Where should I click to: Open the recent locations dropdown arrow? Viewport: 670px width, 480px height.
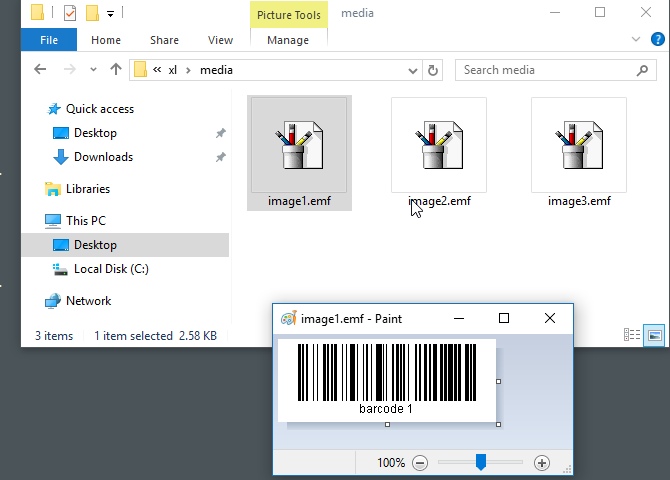(x=93, y=70)
